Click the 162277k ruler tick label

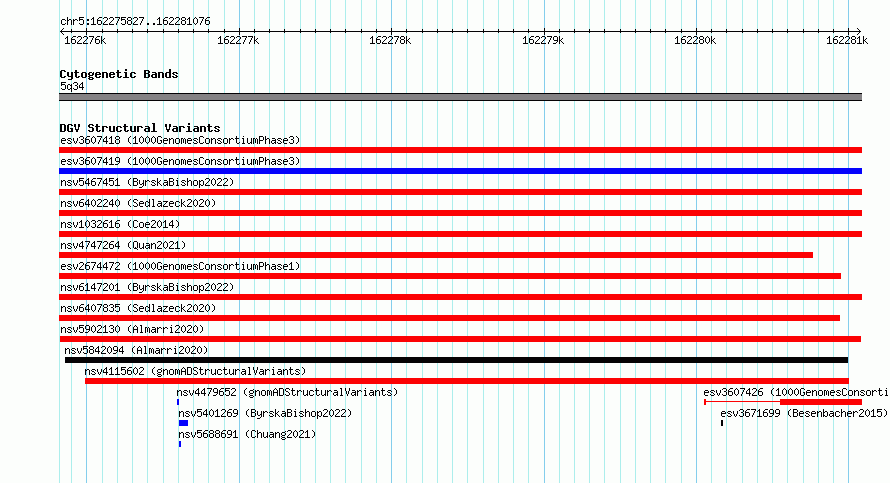point(238,40)
